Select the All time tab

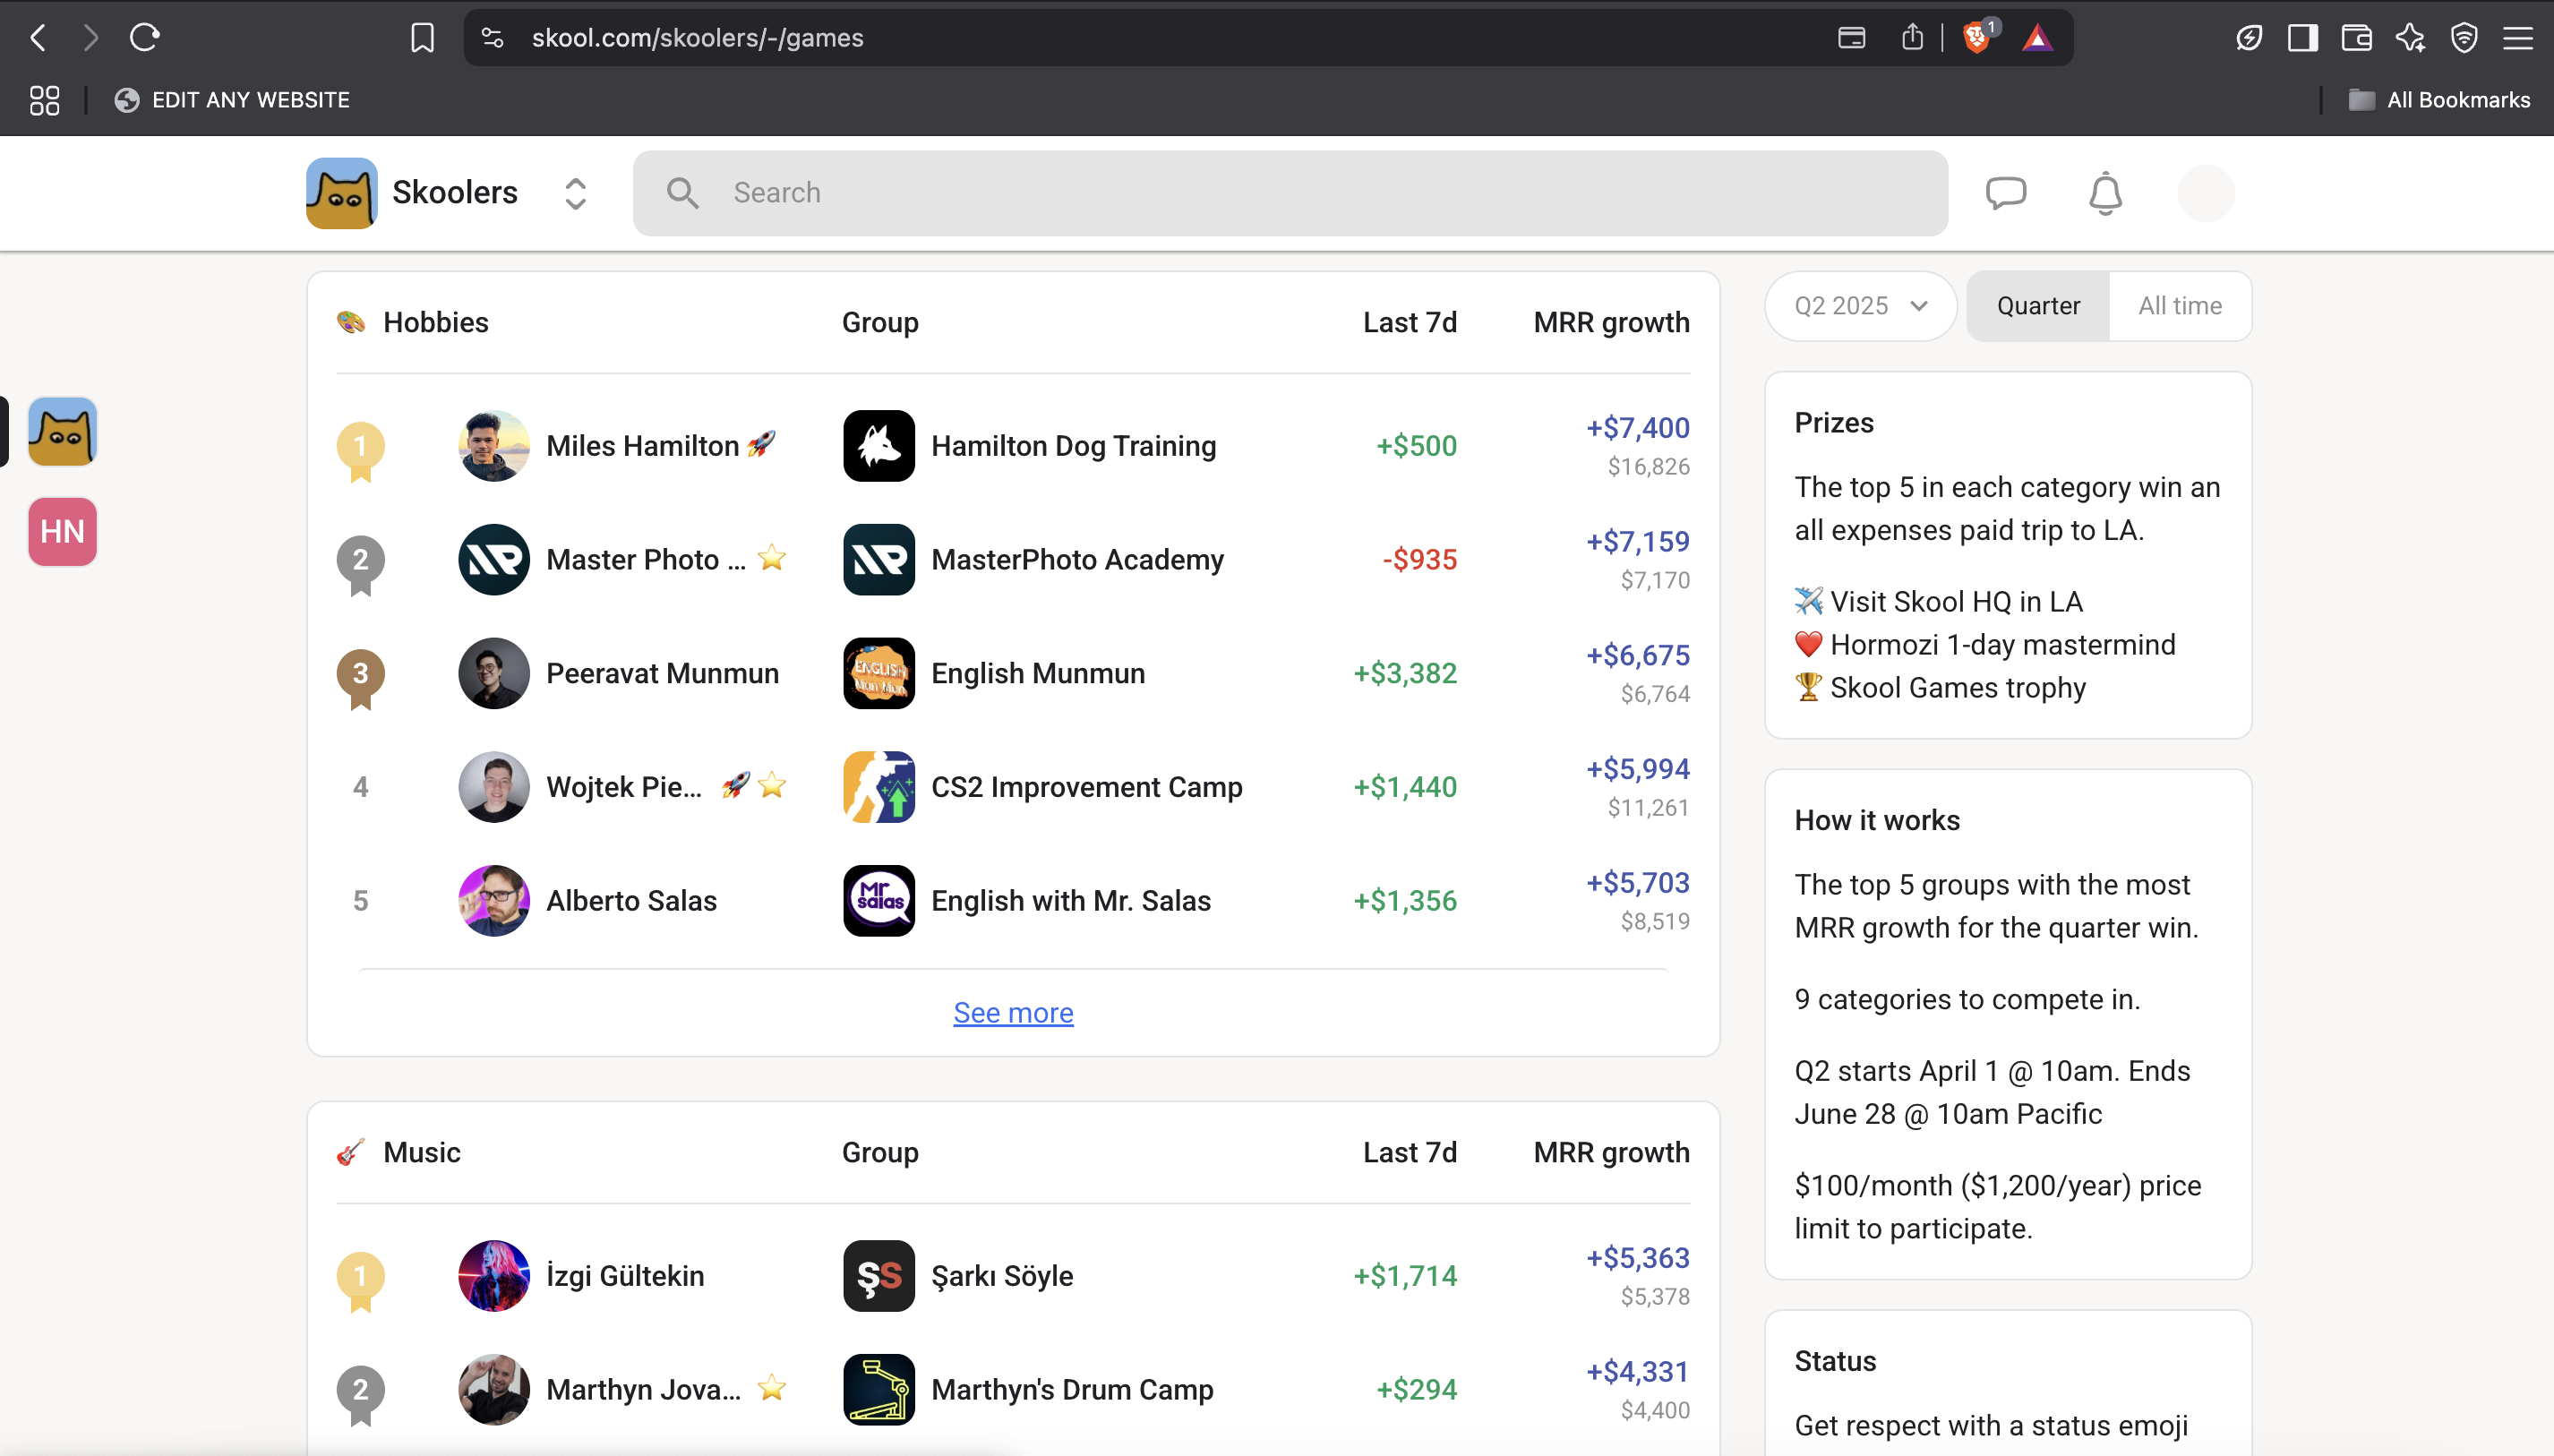(x=2180, y=306)
